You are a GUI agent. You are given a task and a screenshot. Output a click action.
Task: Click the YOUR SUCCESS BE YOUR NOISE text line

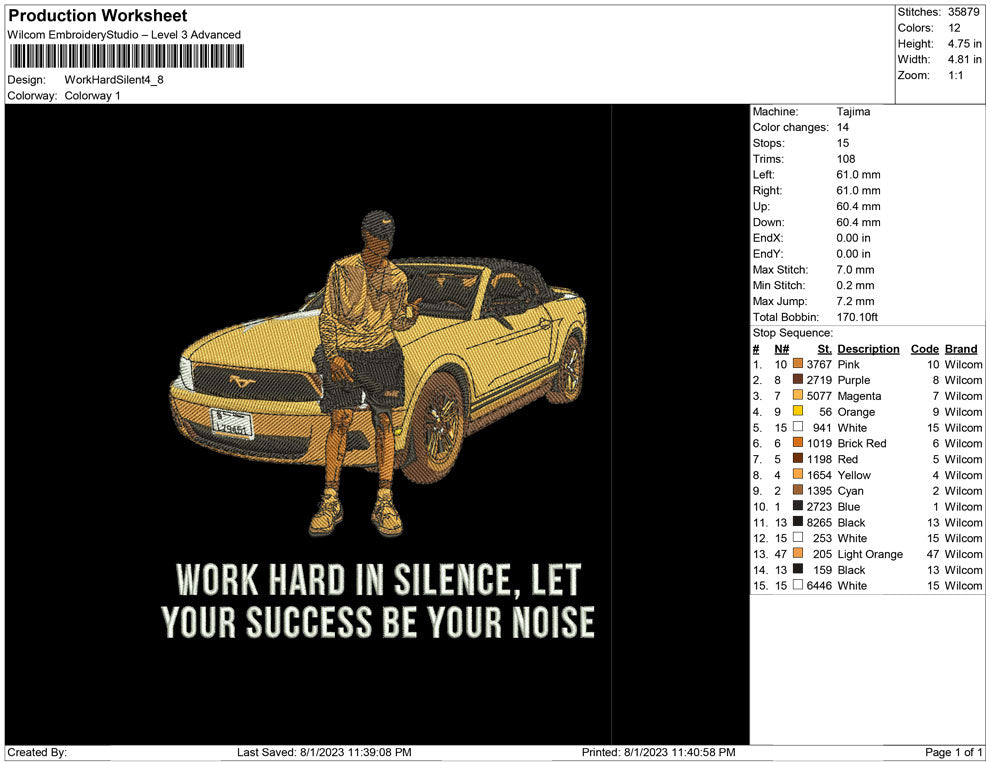tap(378, 622)
